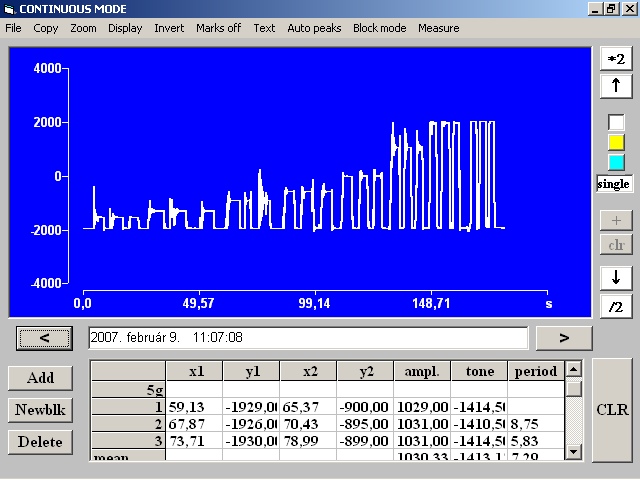Click the greyed plus button
Image resolution: width=640 pixels, height=480 pixels.
616,221
